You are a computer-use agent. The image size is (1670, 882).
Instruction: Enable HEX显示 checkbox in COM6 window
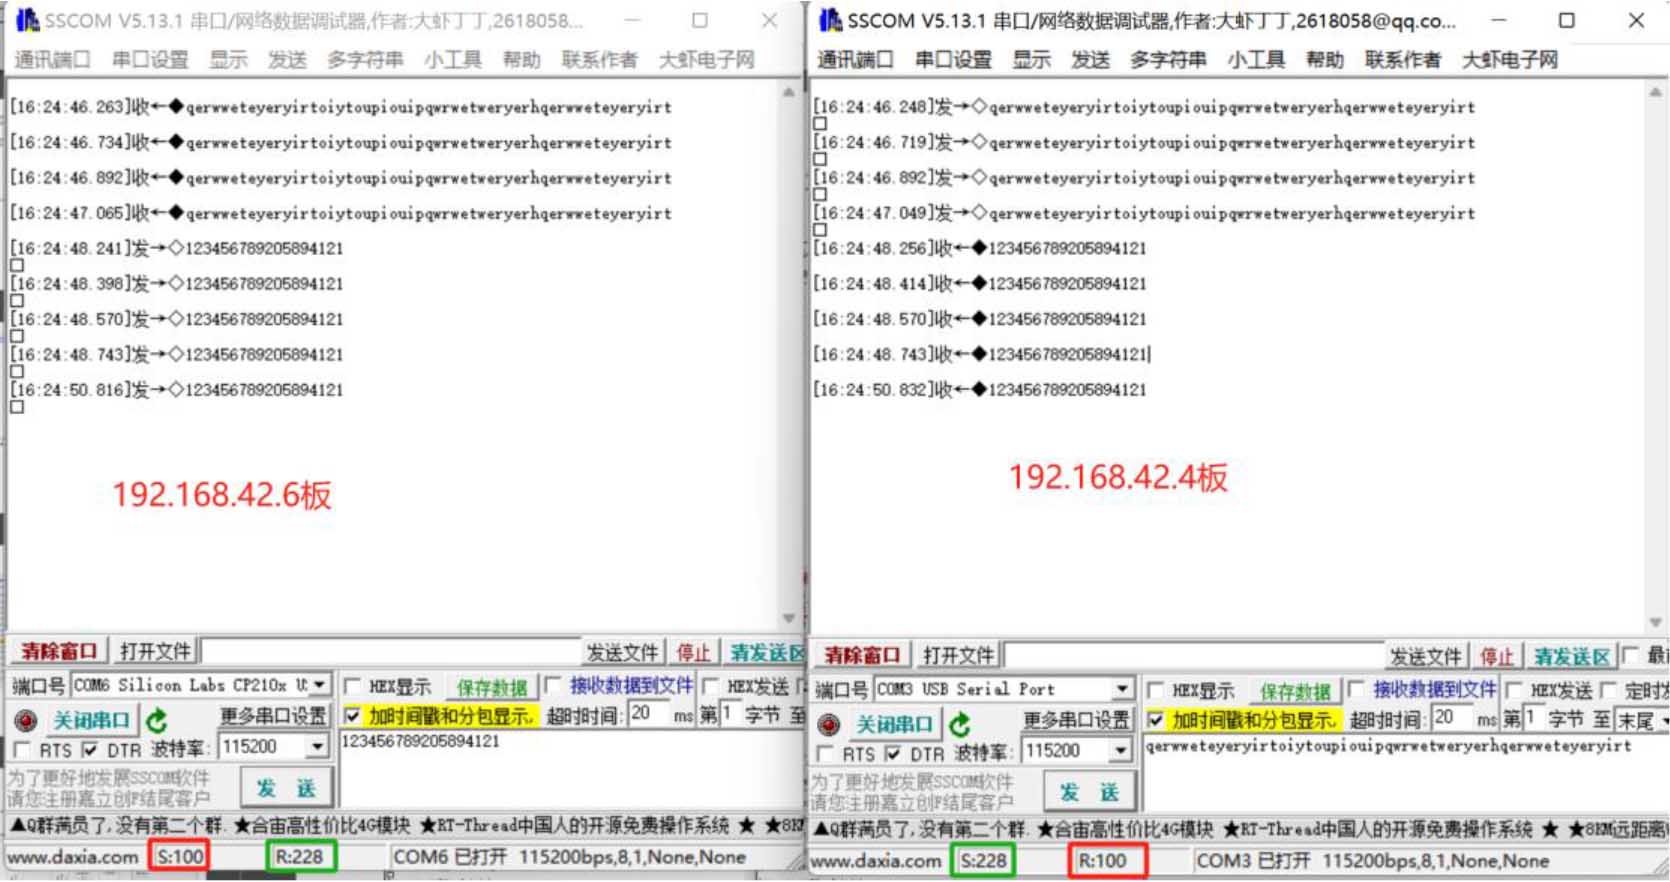coord(353,686)
